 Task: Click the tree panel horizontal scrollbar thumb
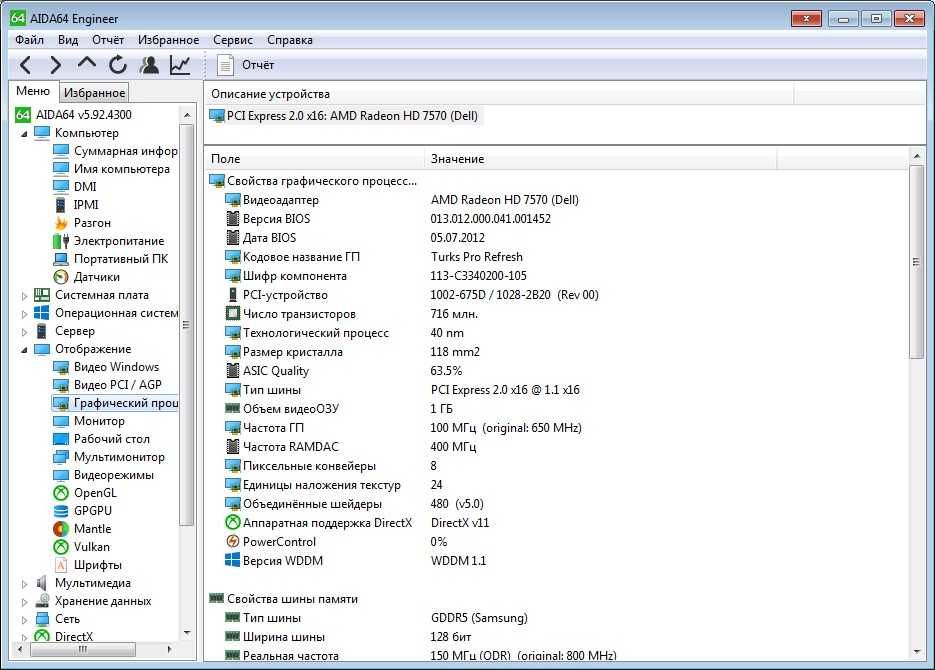point(82,649)
